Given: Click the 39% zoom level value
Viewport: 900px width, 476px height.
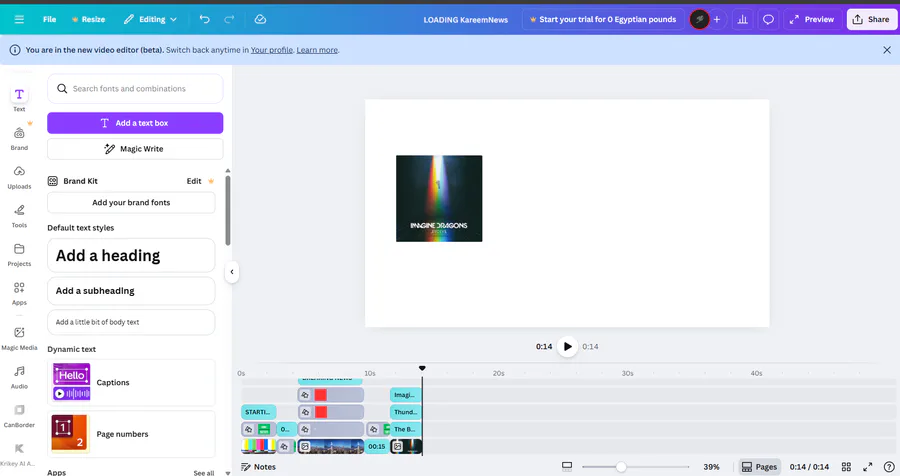Looking at the screenshot, I should [x=711, y=467].
